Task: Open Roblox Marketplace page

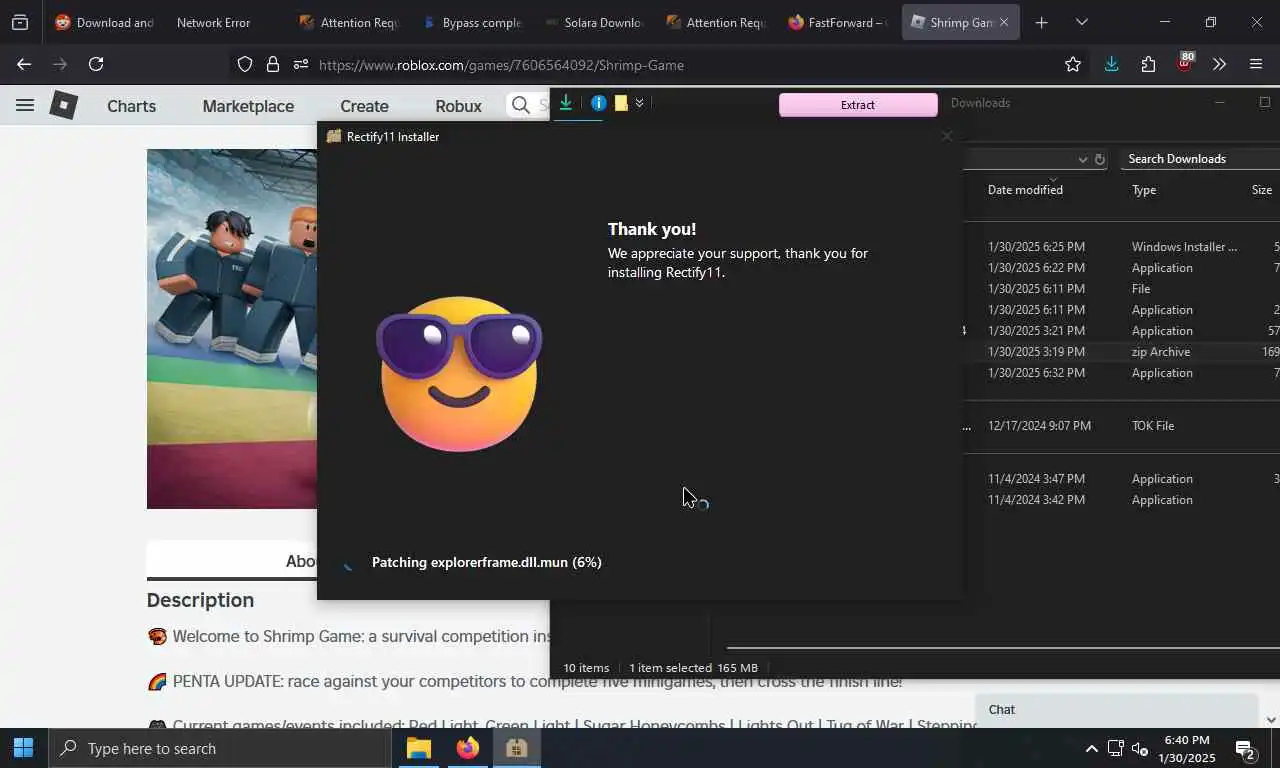Action: click(x=248, y=106)
